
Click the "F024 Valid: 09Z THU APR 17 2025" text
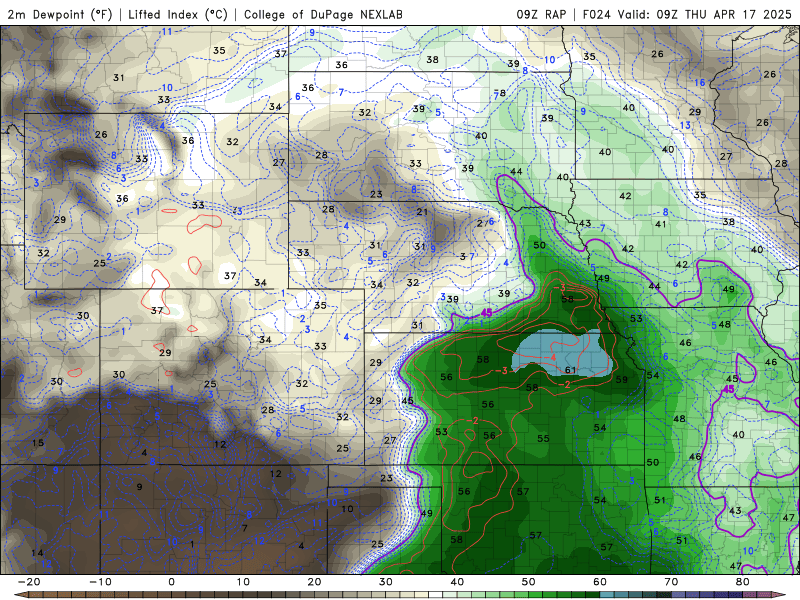687,14
